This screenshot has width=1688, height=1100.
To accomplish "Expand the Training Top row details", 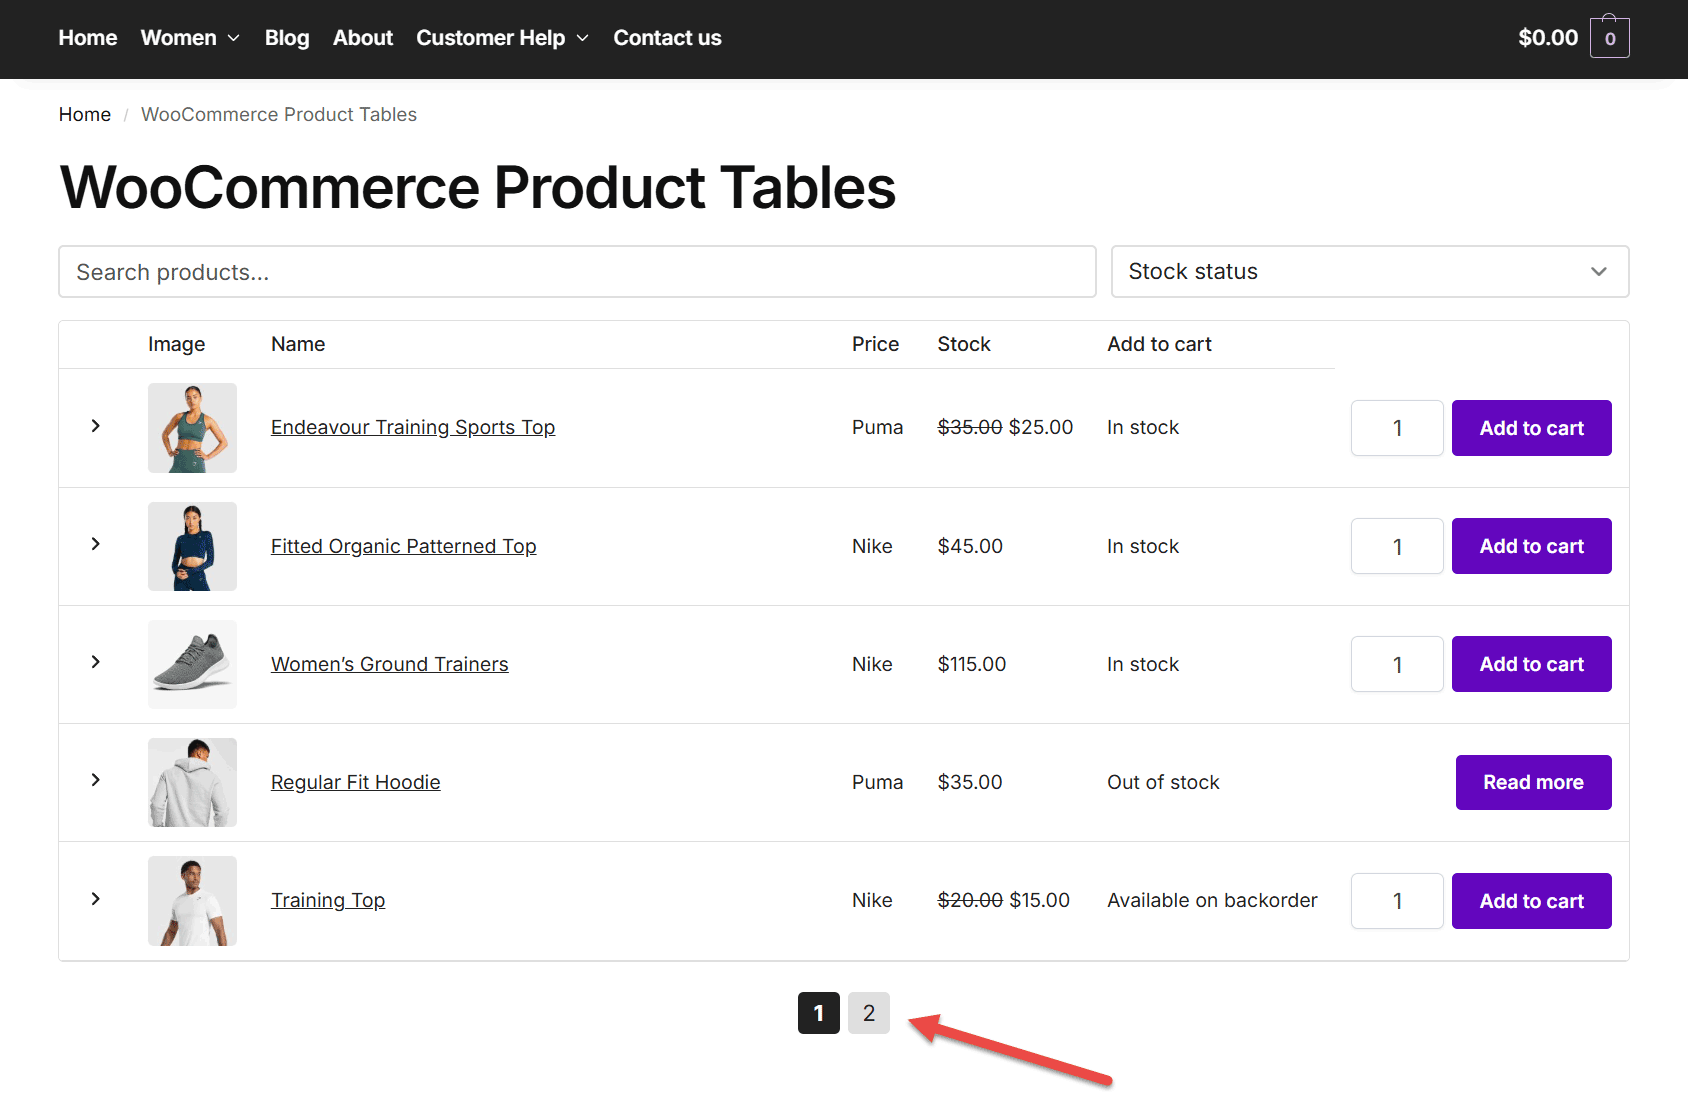I will (x=95, y=899).
